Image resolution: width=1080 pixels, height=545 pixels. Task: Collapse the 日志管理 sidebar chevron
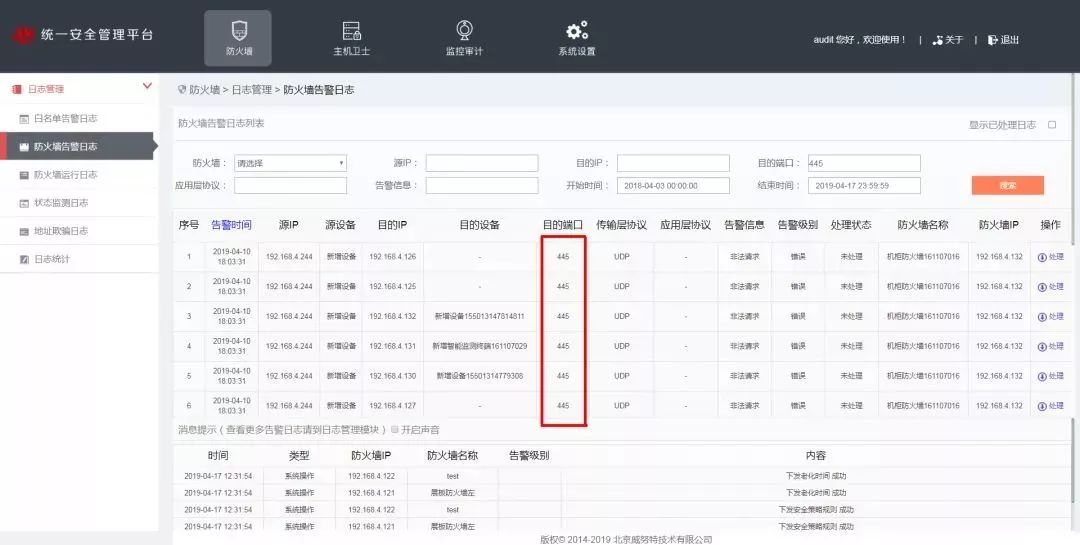(147, 86)
